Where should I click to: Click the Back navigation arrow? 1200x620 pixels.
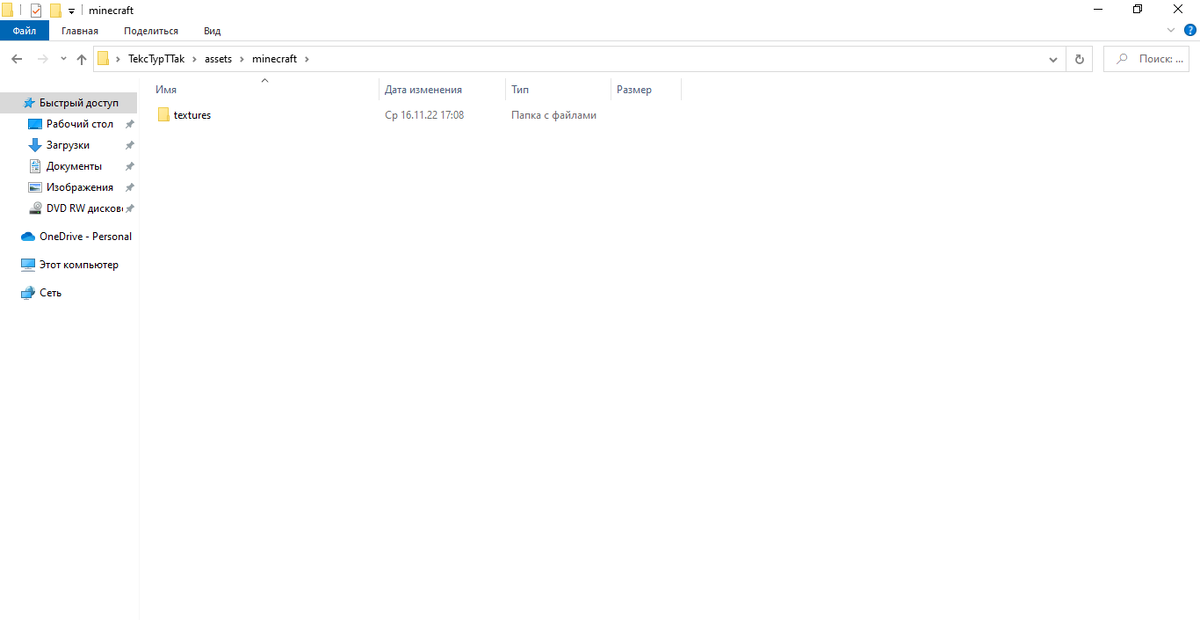pos(17,59)
